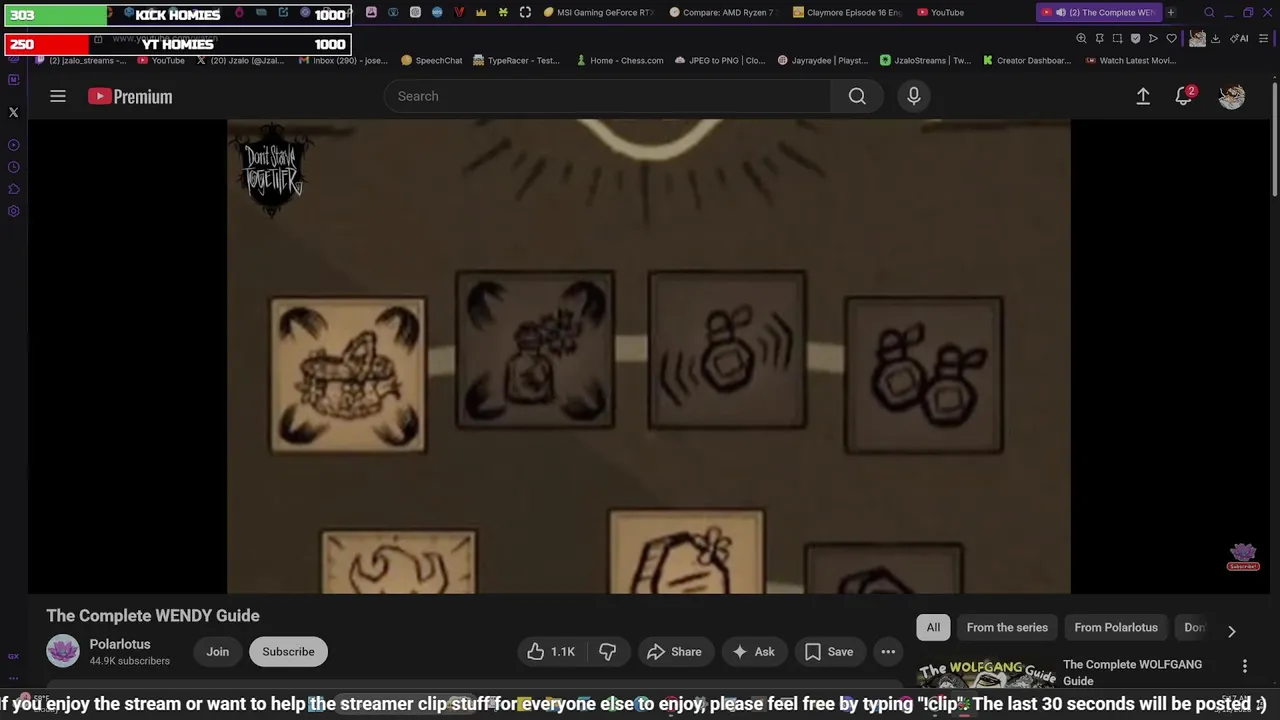Viewport: 1280px width, 720px height.
Task: Open the YouTube notifications bell
Action: pos(1184,96)
